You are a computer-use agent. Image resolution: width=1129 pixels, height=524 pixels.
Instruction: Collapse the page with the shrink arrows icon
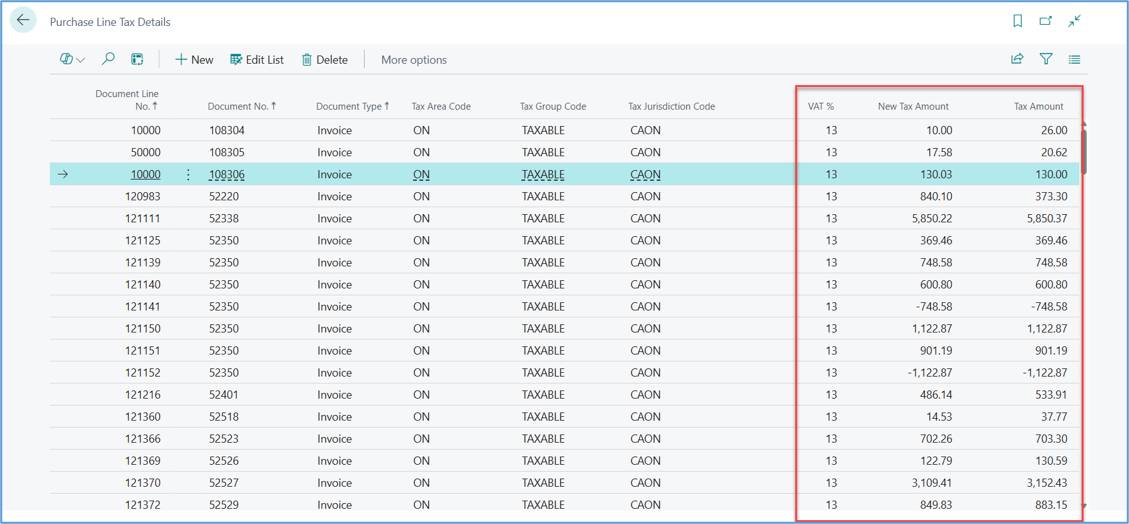click(x=1074, y=21)
